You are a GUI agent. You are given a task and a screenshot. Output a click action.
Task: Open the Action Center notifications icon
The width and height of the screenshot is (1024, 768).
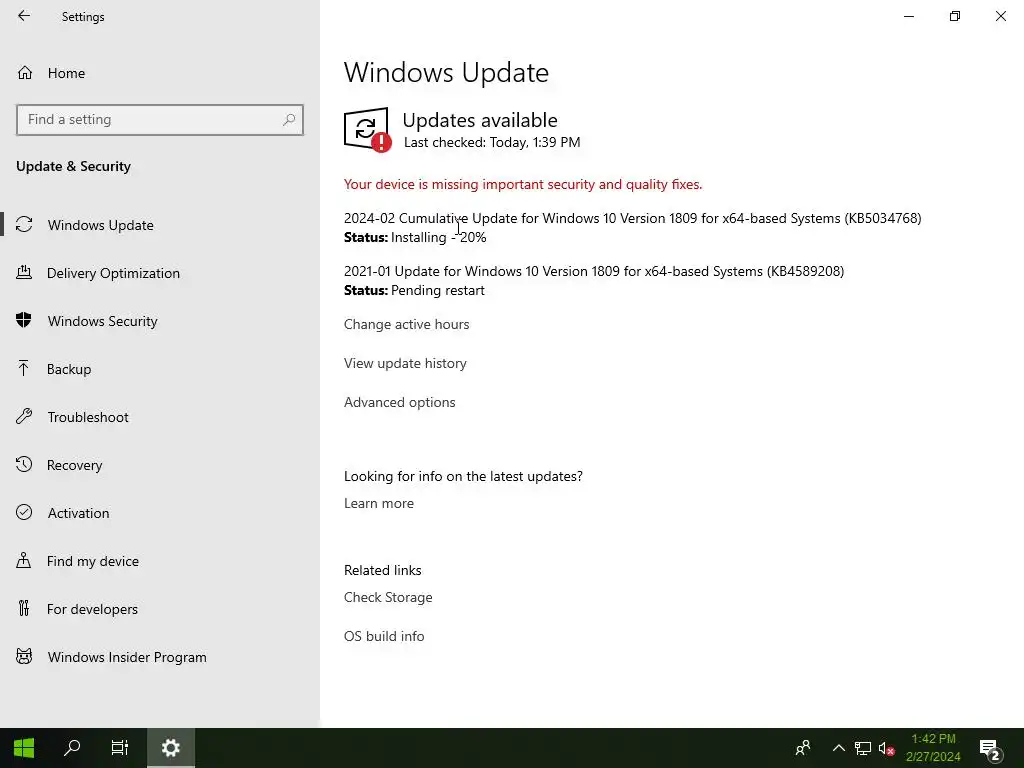coord(990,749)
